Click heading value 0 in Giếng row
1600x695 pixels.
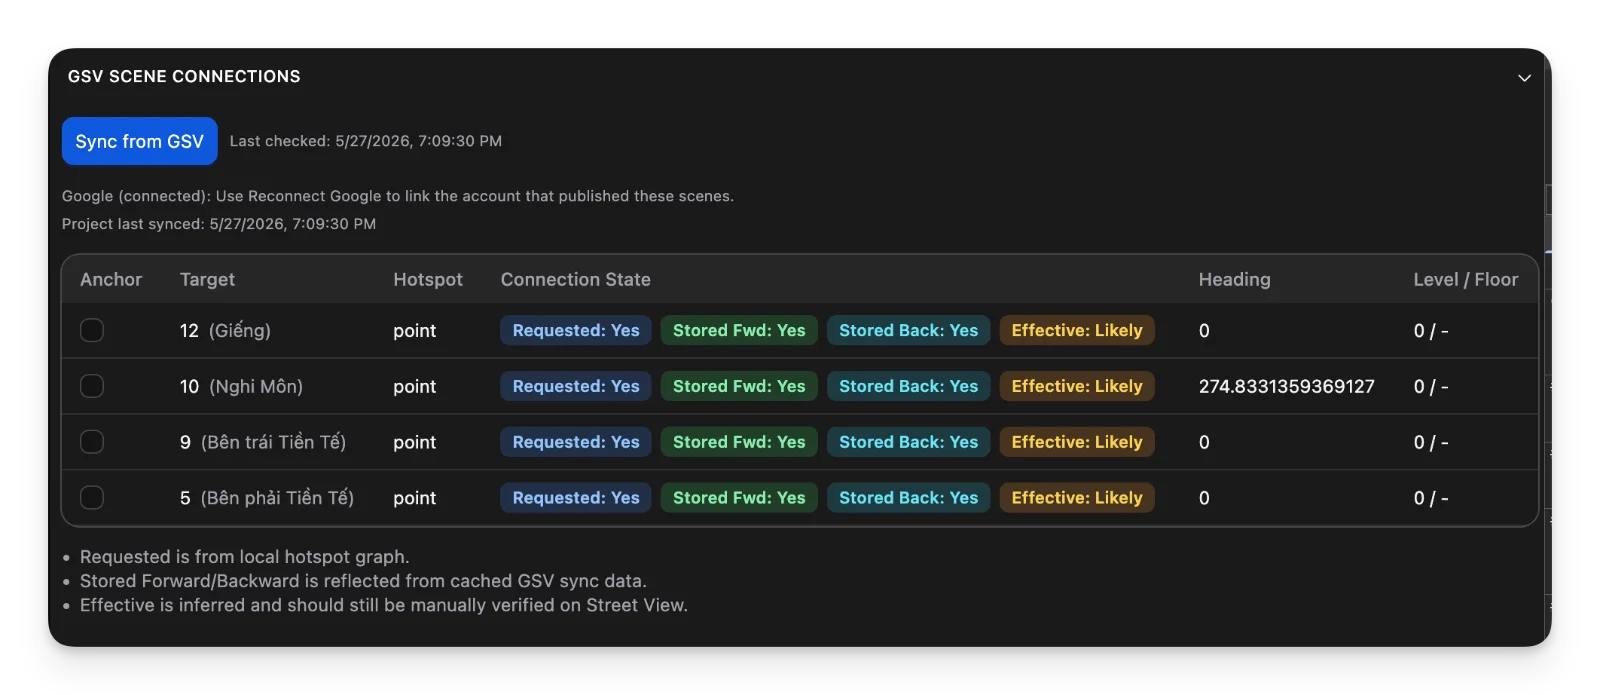1204,330
